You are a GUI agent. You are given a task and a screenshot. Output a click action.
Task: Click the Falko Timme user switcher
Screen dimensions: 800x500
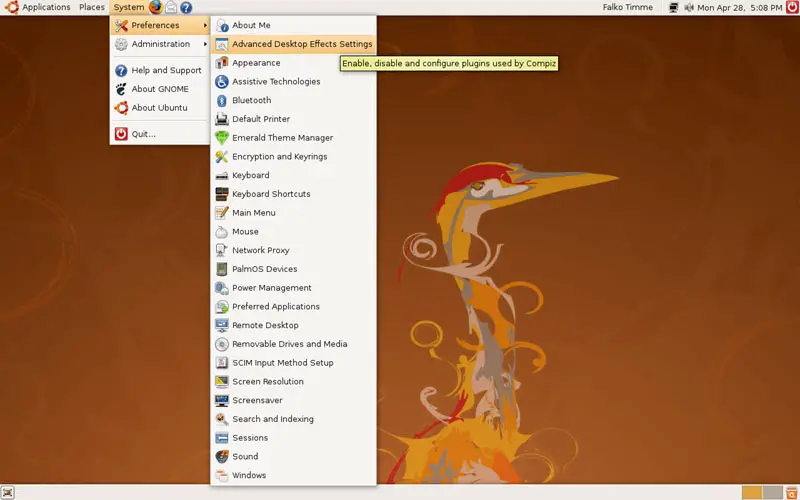[x=628, y=7]
